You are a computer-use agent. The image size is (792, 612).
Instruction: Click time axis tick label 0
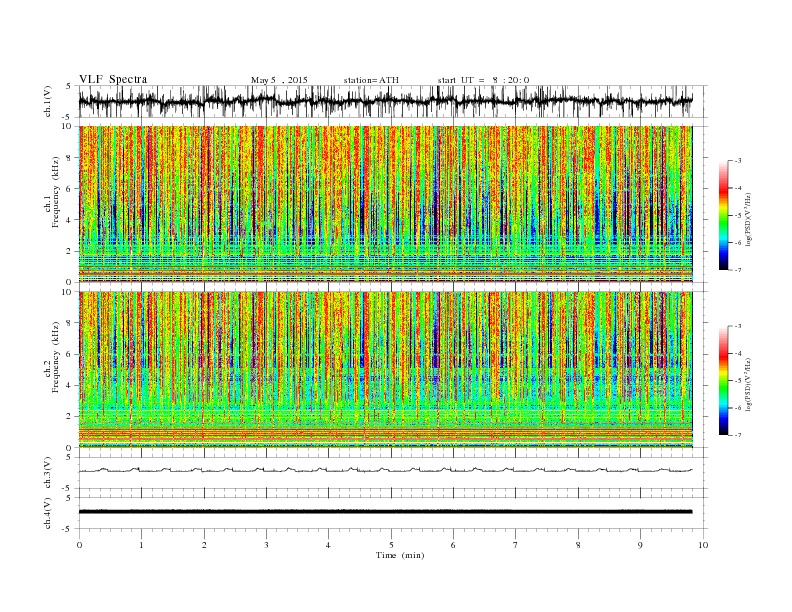click(79, 545)
